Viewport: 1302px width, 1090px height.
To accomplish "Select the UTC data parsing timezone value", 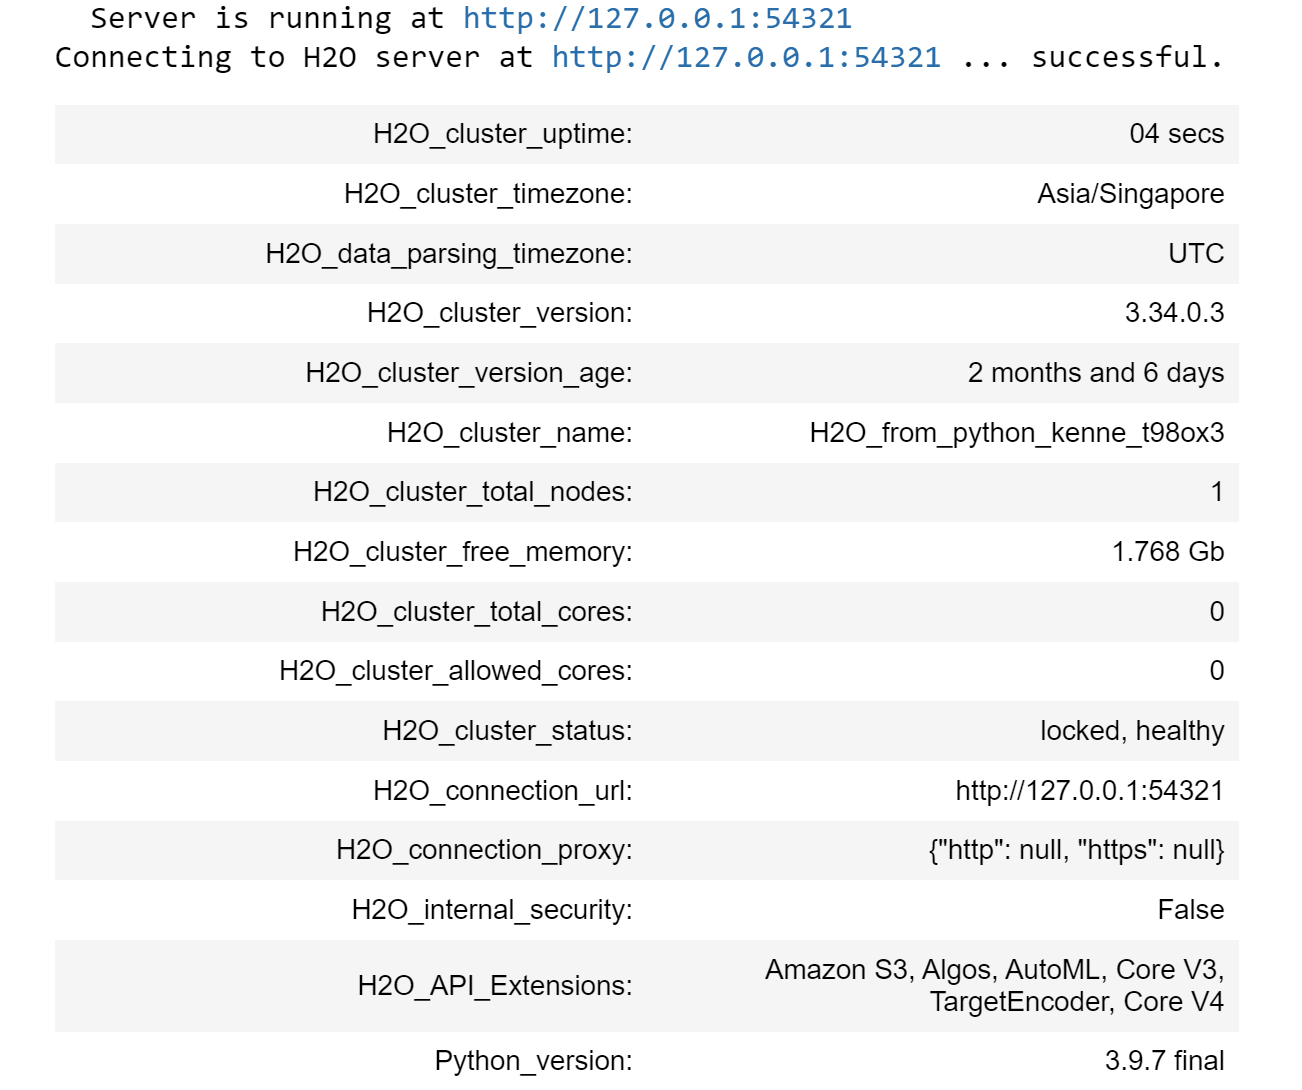I will point(1196,254).
